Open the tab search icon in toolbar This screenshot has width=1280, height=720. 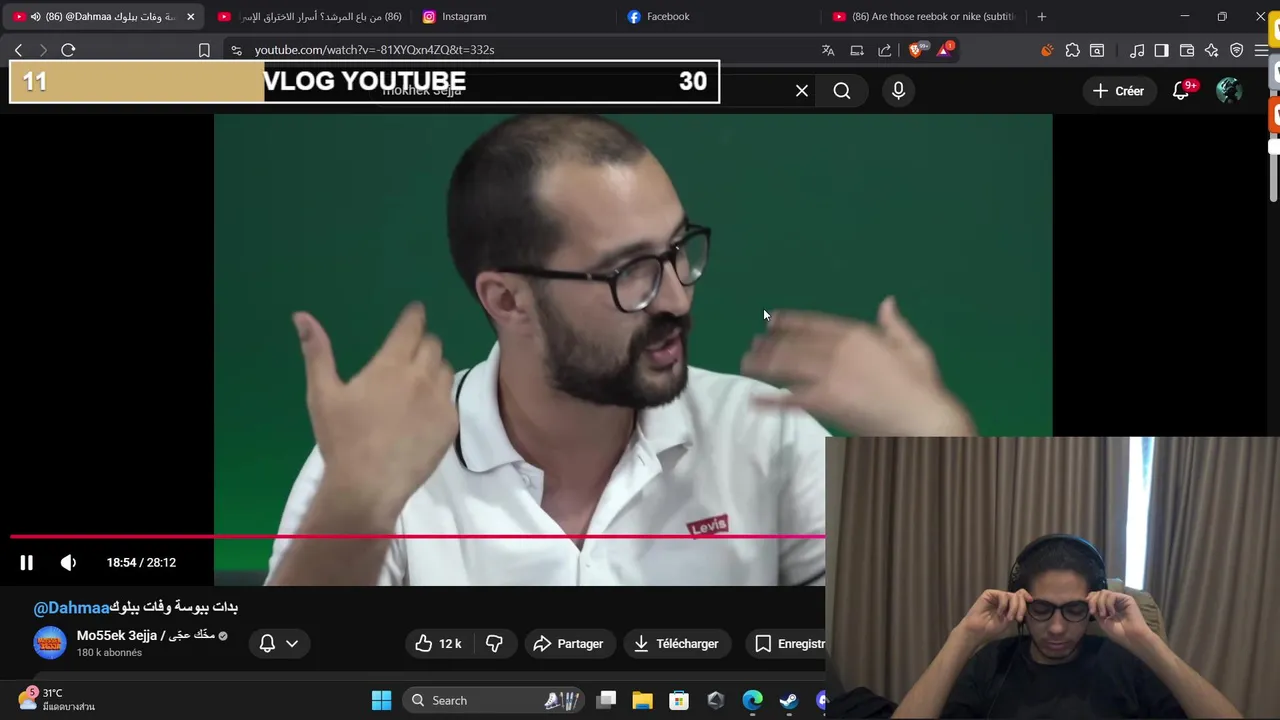point(1097,50)
